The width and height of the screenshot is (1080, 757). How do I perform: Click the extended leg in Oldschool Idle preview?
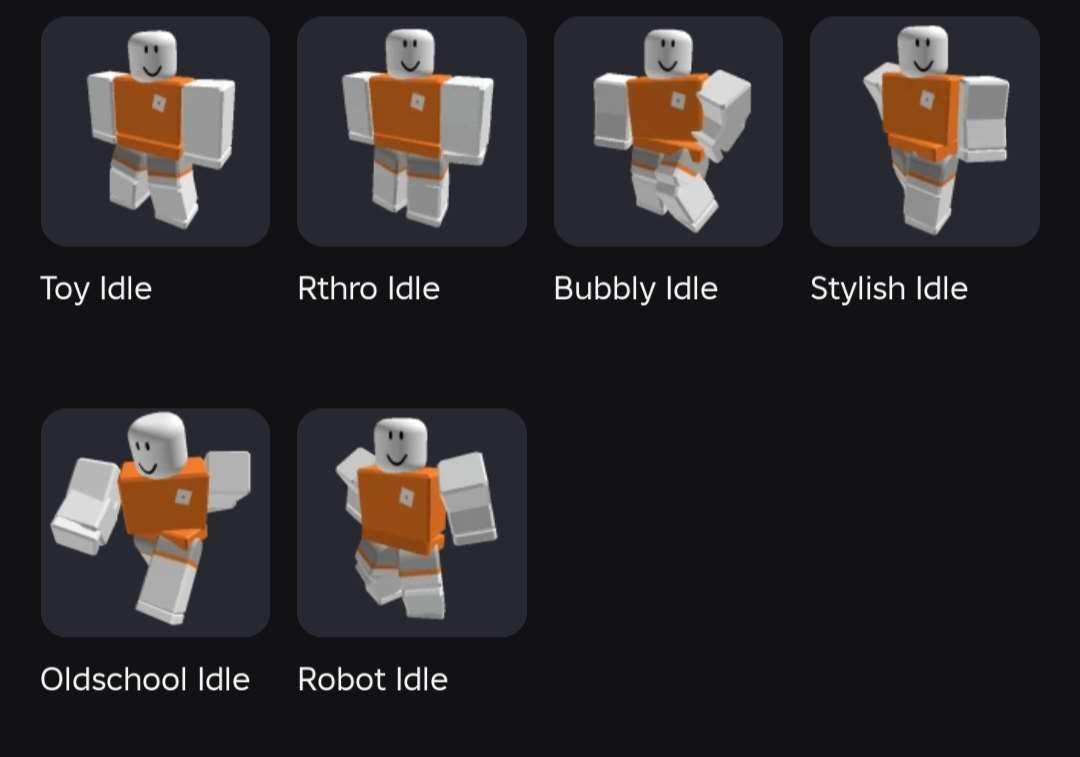coord(169,585)
